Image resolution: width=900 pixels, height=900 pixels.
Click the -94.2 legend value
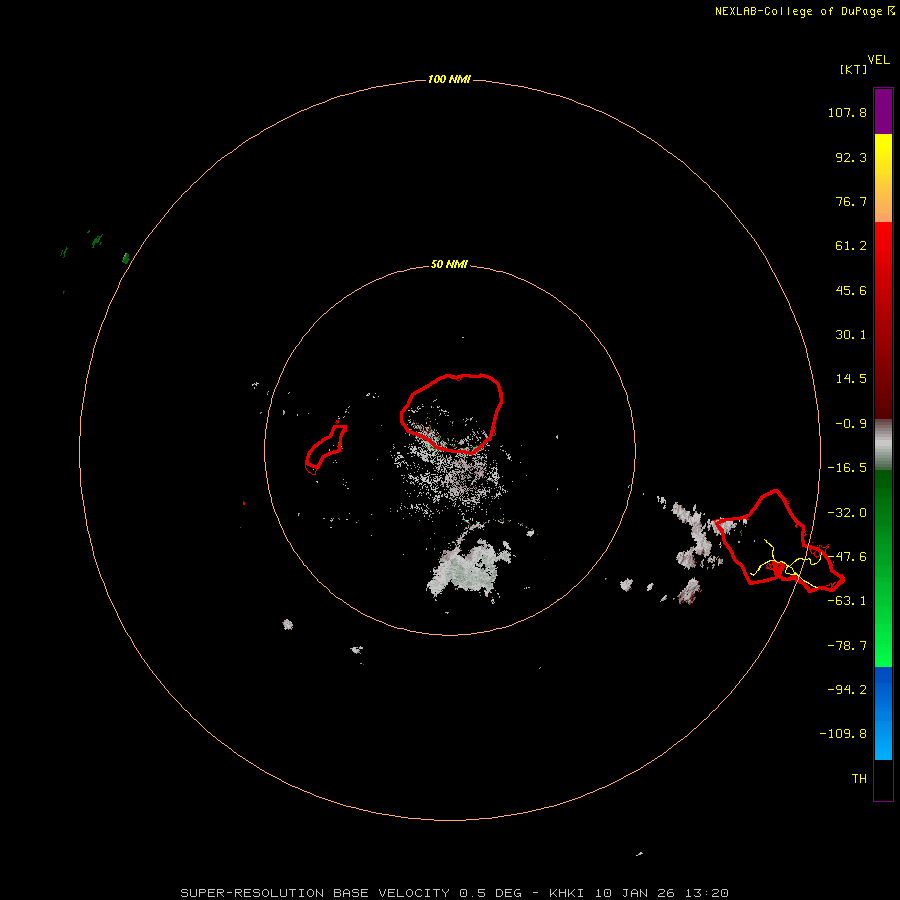tap(847, 689)
